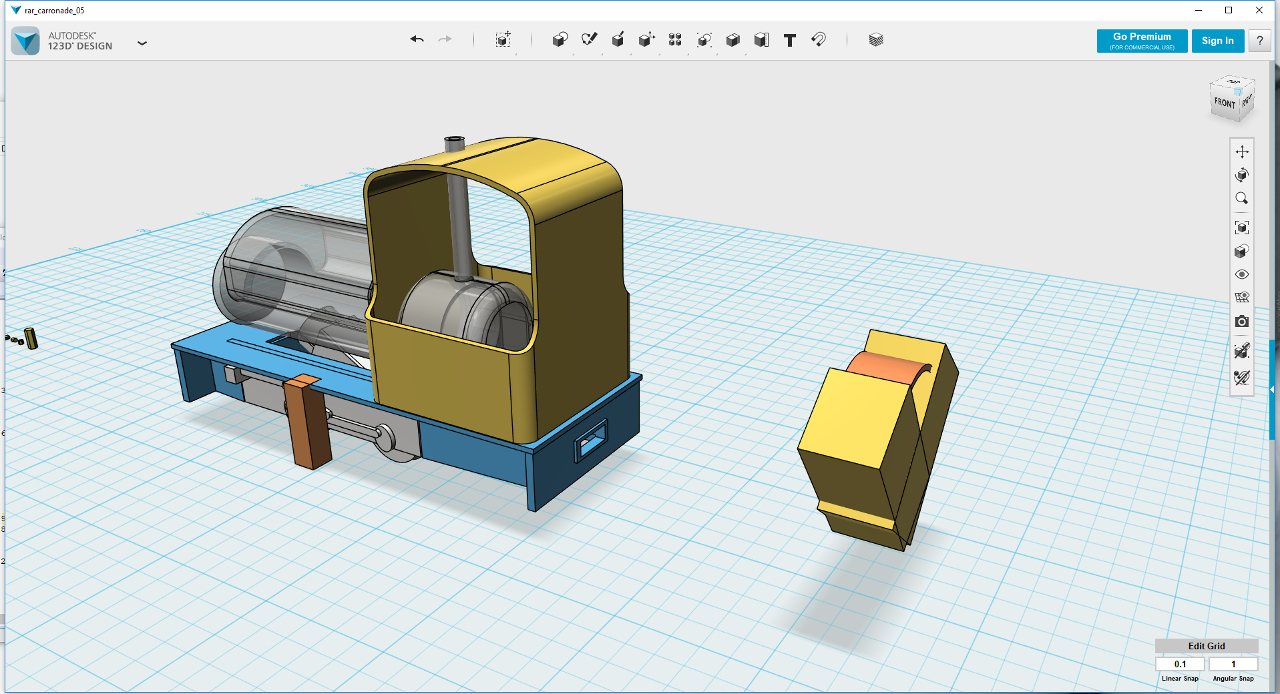The height and width of the screenshot is (694, 1280).
Task: Select the Zoom magnifier tool
Action: pos(1242,198)
